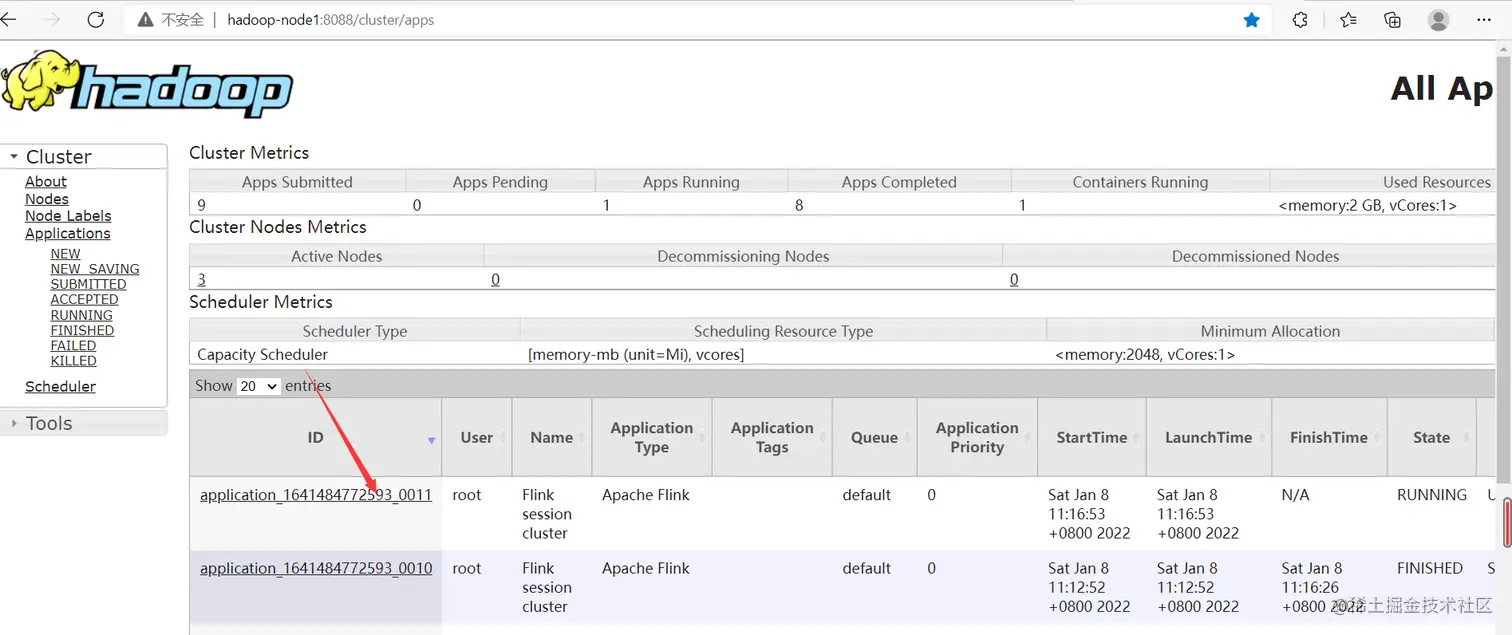The width and height of the screenshot is (1512, 635).
Task: Click the browser forward arrow
Action: [53, 20]
